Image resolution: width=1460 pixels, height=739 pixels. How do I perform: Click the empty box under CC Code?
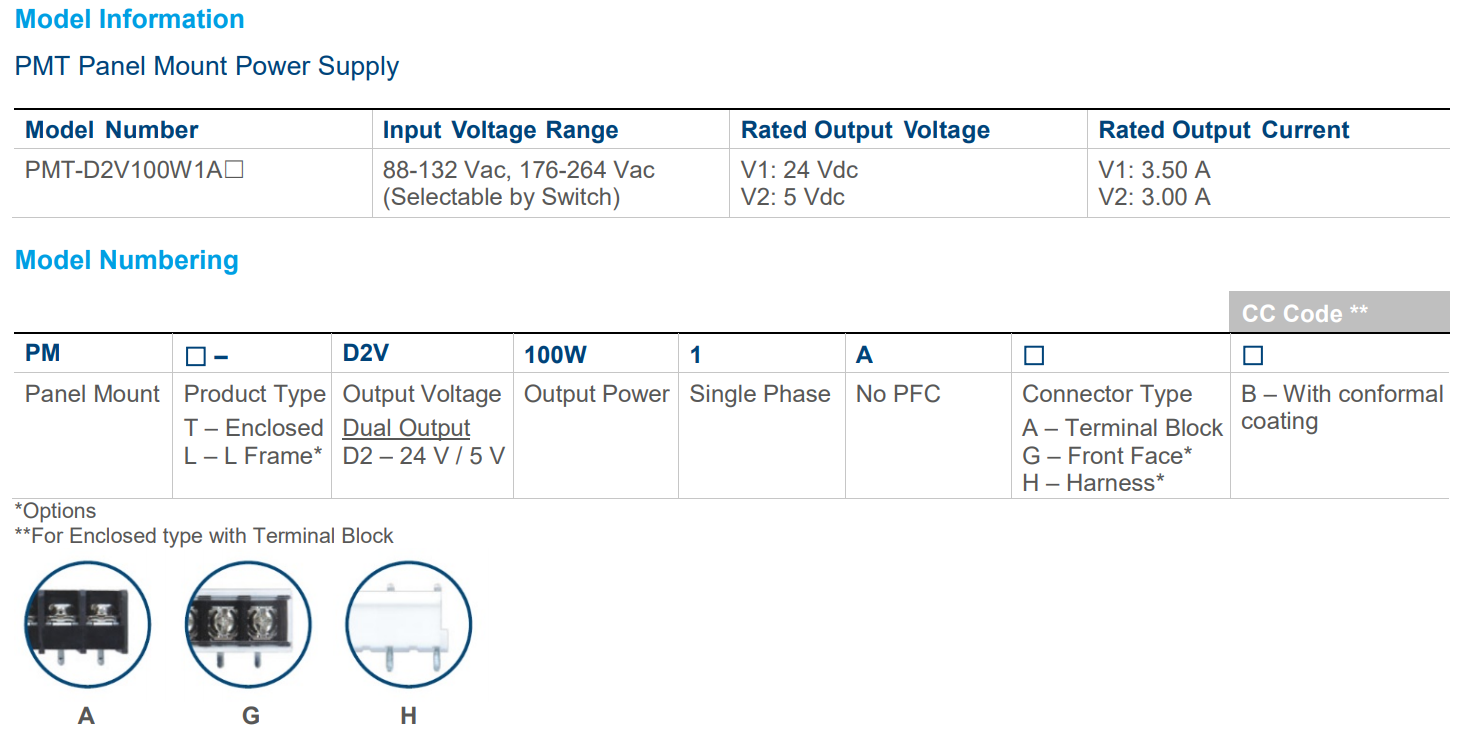click(1253, 355)
